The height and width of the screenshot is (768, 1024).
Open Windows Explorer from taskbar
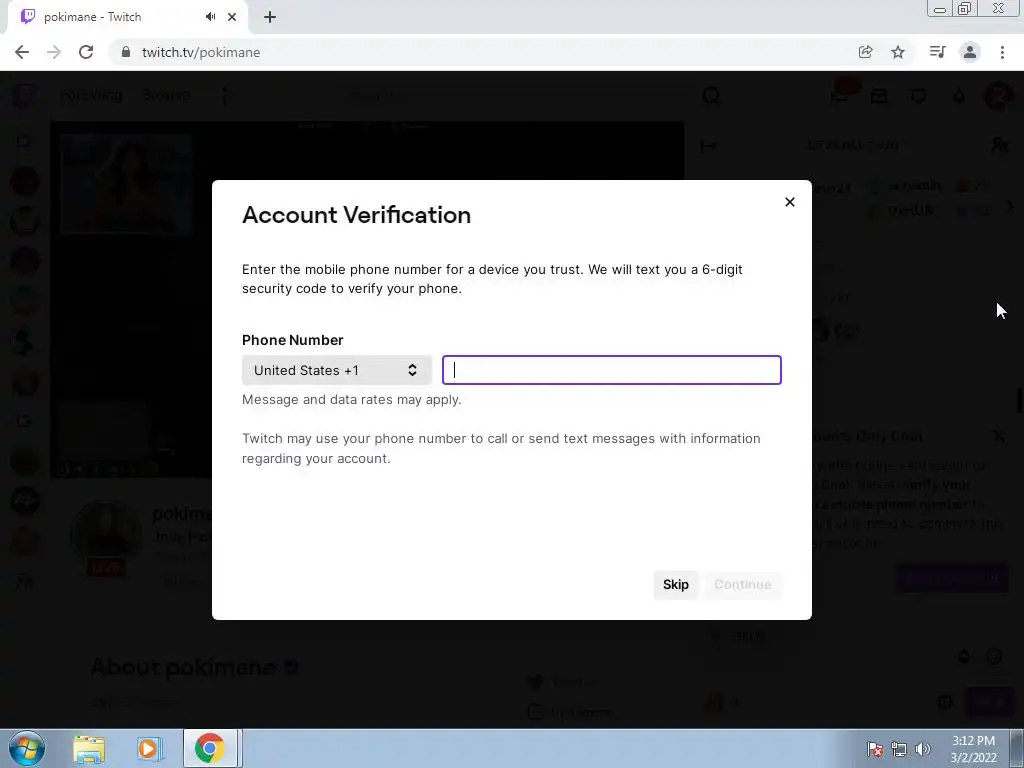[89, 748]
